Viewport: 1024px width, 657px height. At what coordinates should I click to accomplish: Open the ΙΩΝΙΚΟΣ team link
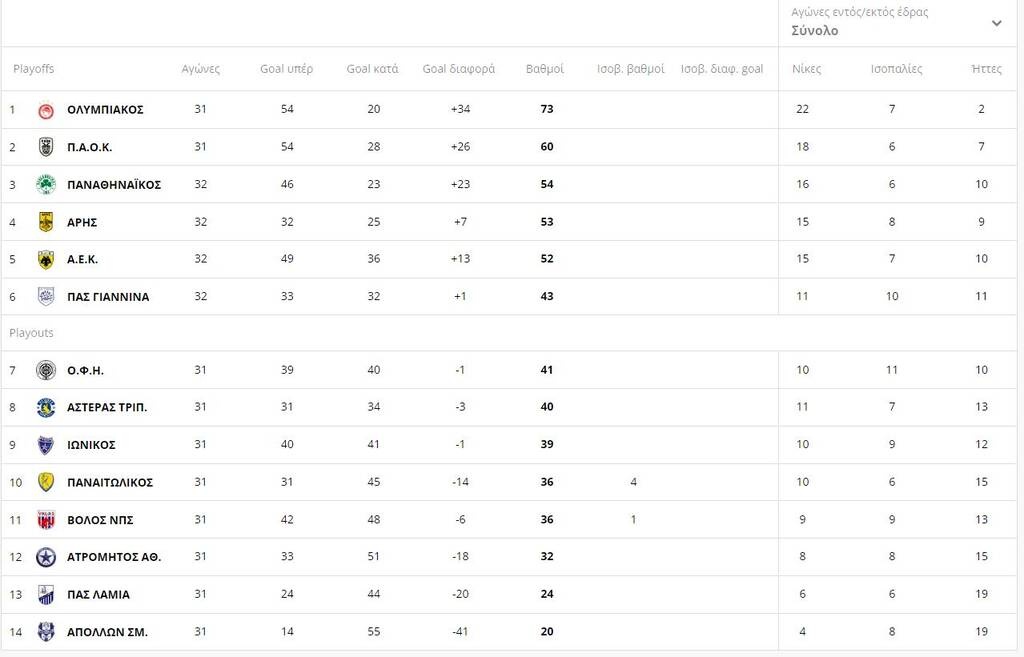point(91,445)
